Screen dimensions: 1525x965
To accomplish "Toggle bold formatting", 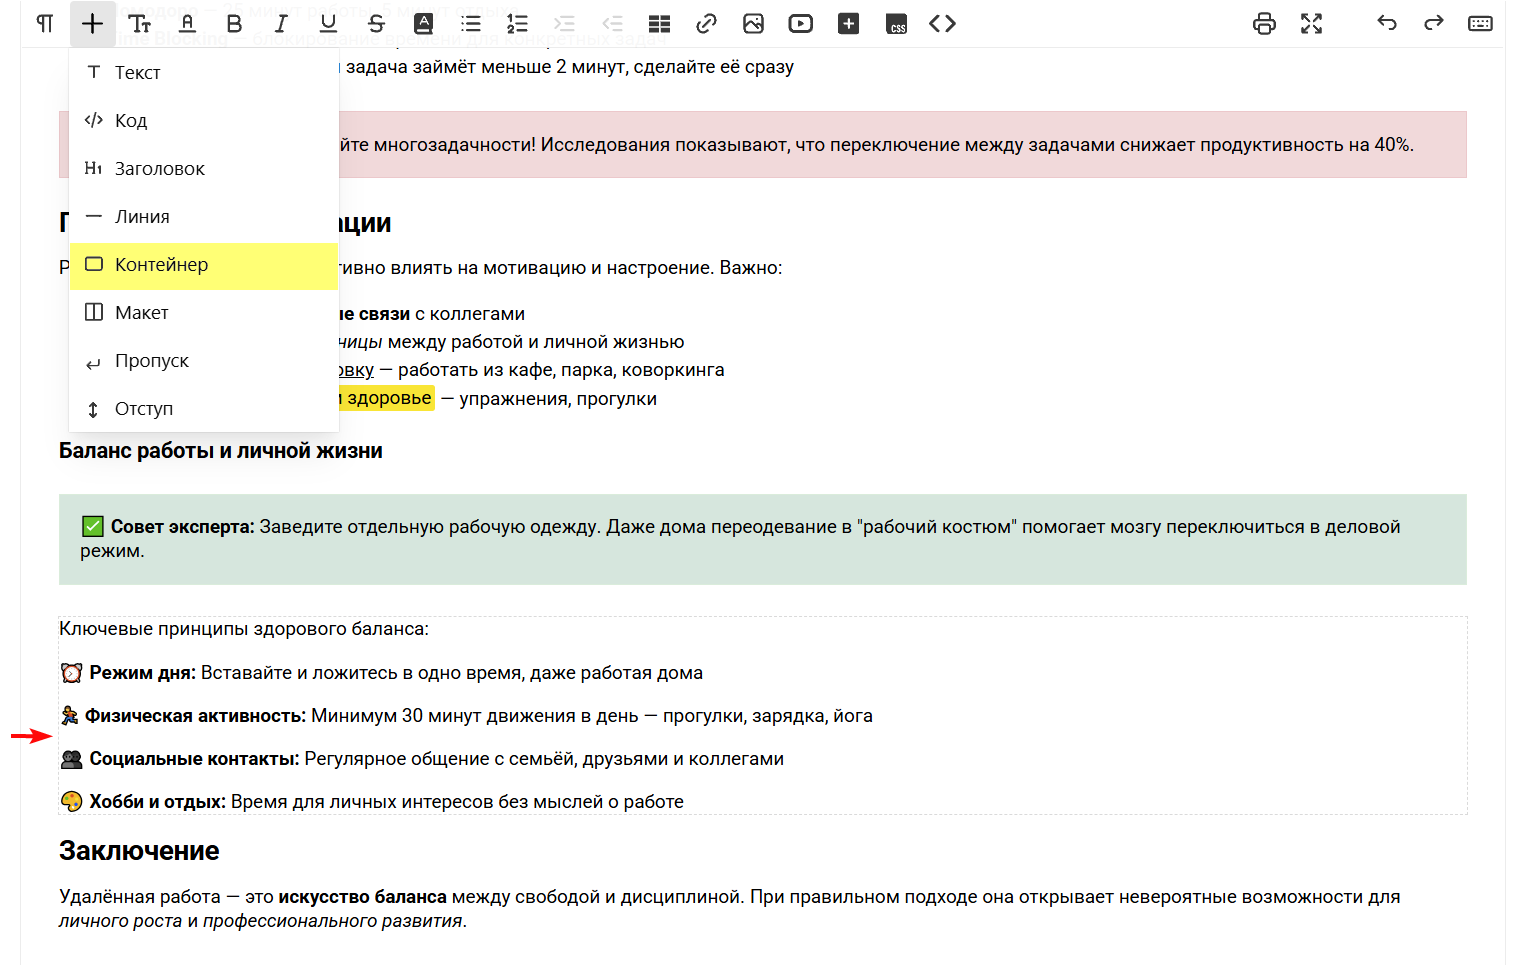I will [234, 24].
